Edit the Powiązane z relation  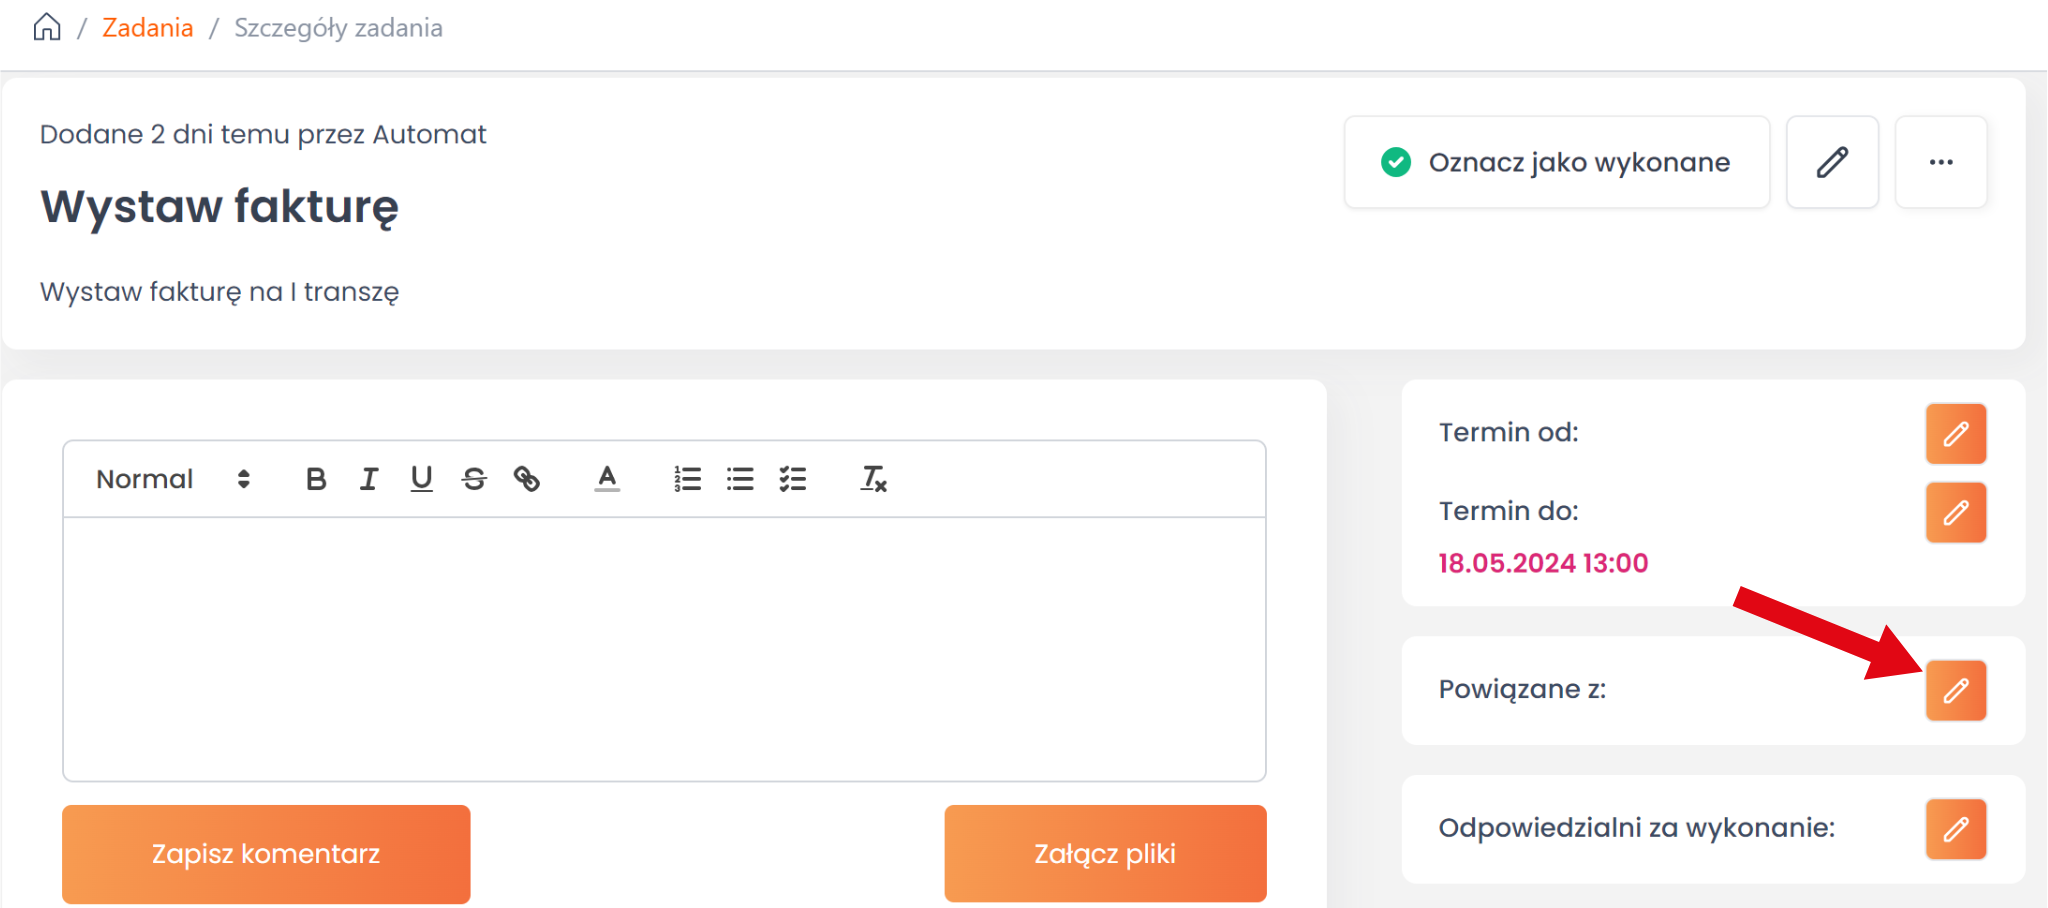pos(1955,690)
